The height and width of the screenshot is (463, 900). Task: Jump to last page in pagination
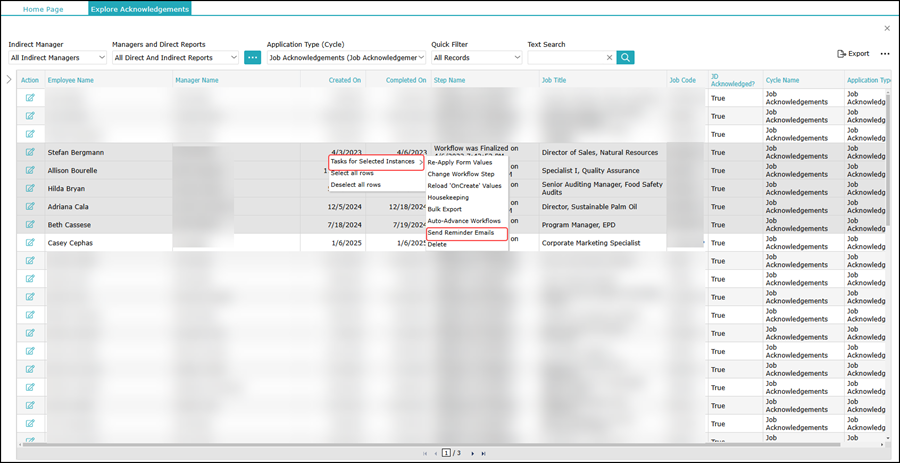(x=484, y=453)
